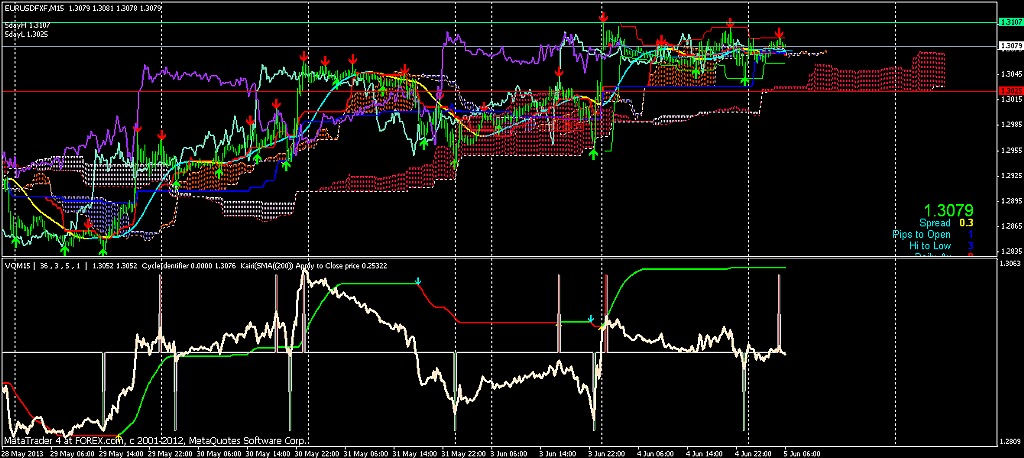Click the 1.3015 price scale value

pos(1010,99)
